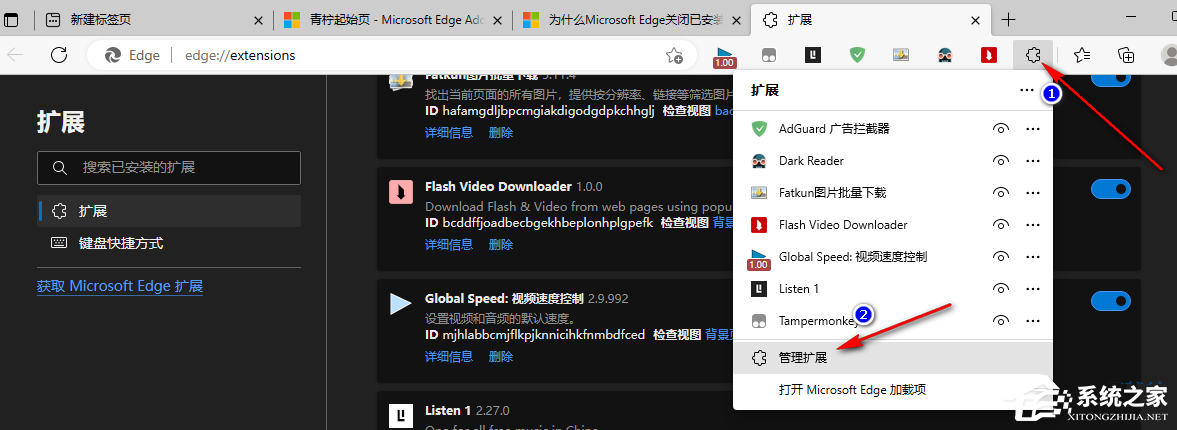1177x430 pixels.
Task: Open the Global Speed toolbar icon
Action: 724,56
